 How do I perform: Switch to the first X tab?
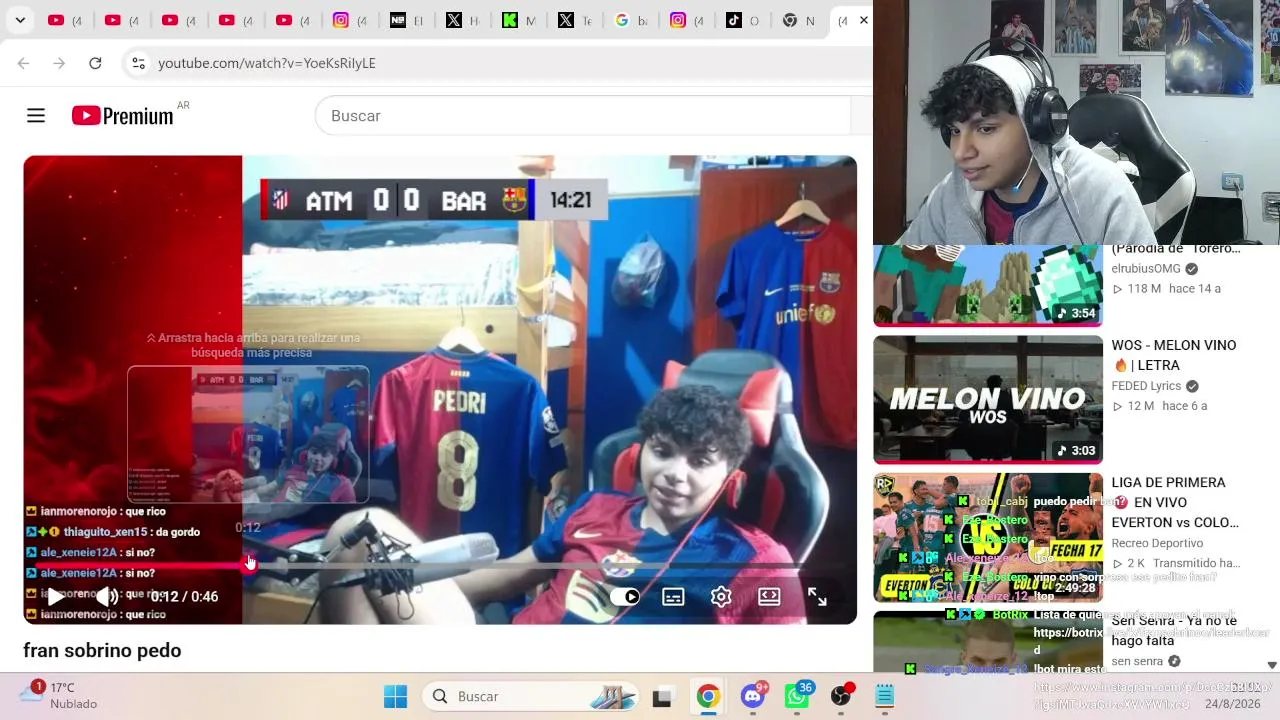462,20
